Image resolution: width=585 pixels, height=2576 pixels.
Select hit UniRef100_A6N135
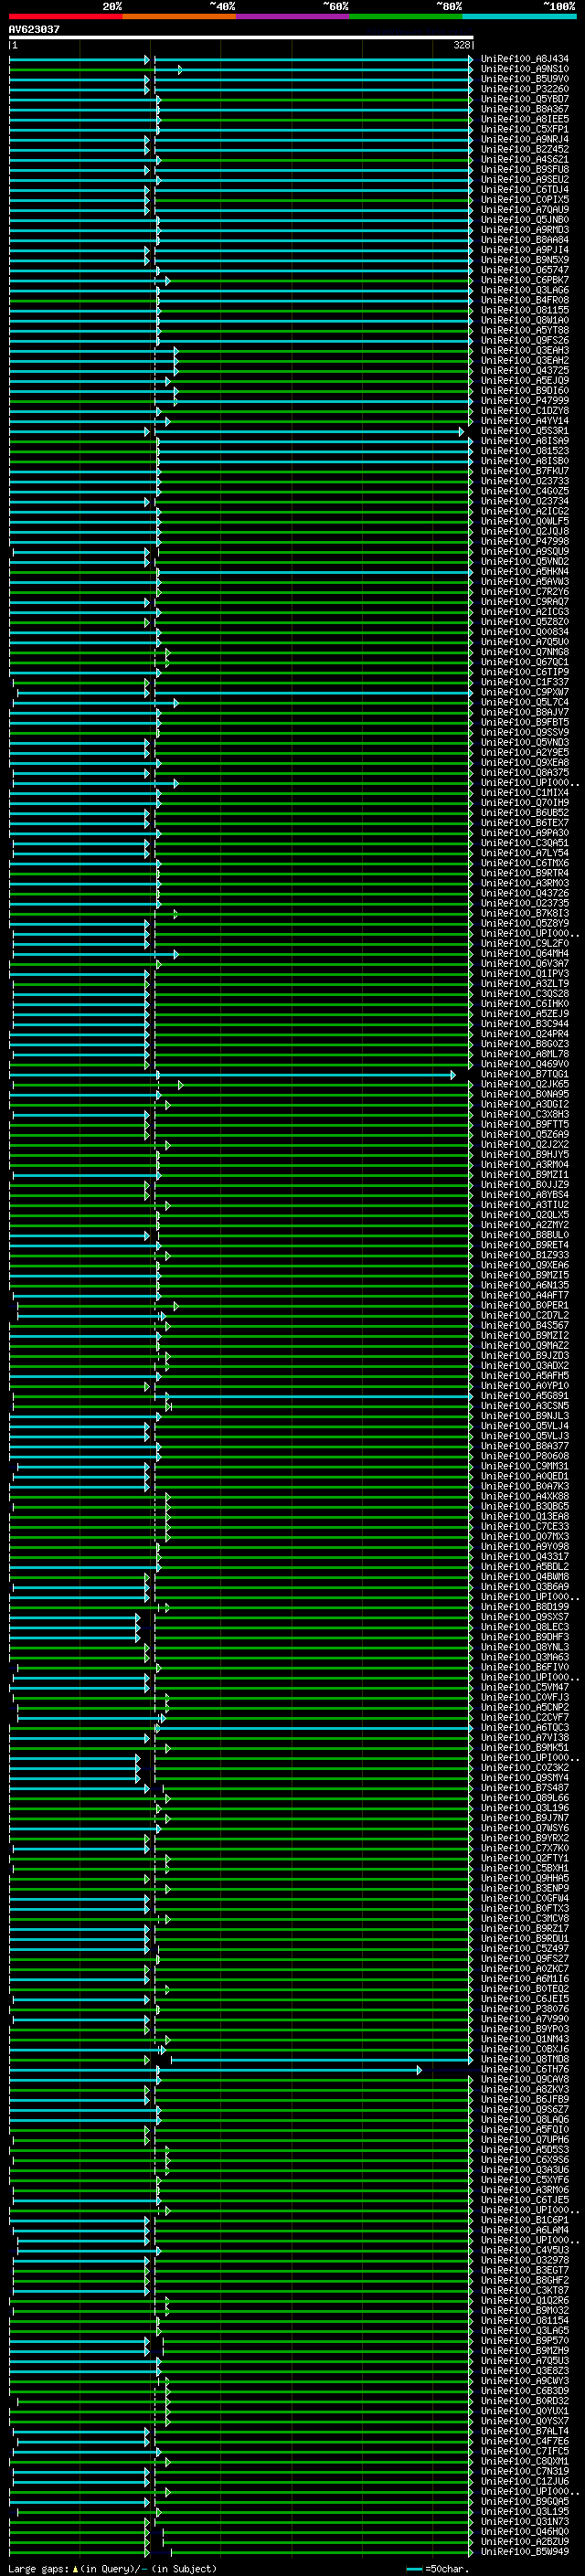click(x=525, y=1286)
